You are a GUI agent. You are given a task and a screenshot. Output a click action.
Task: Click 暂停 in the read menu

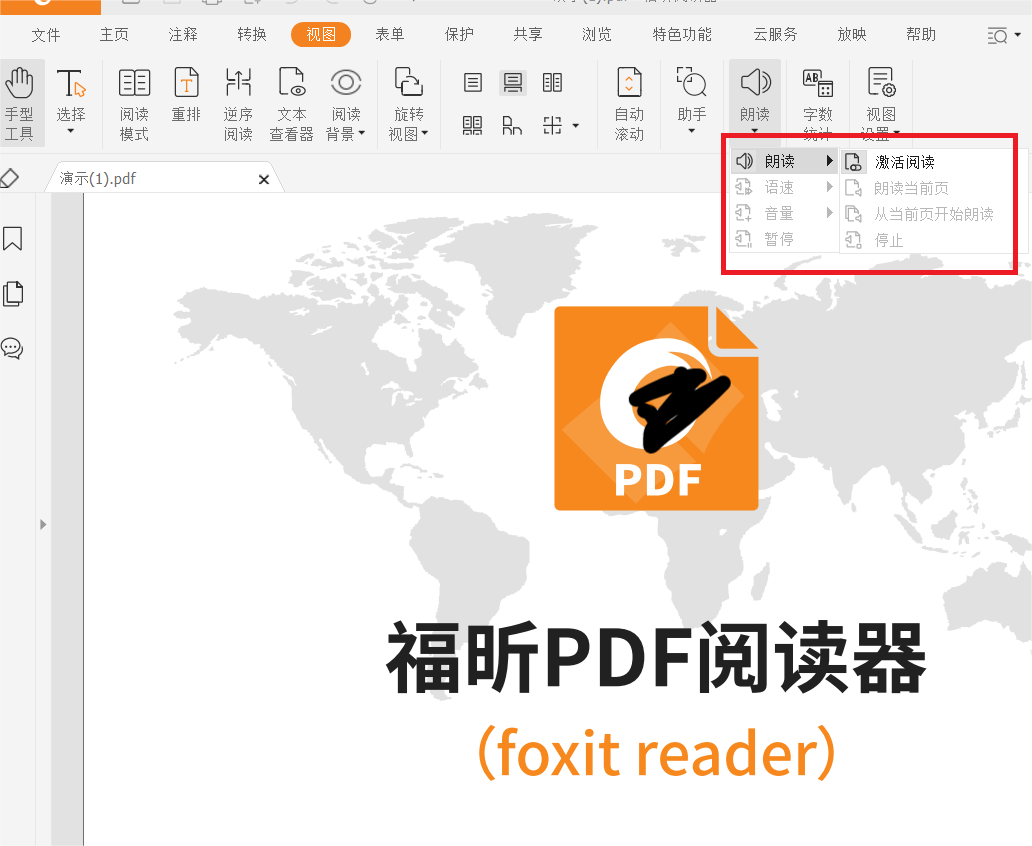(x=784, y=239)
